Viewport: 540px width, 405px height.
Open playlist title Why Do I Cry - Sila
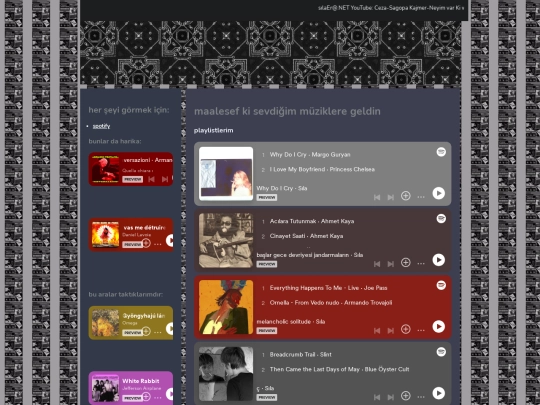282,188
